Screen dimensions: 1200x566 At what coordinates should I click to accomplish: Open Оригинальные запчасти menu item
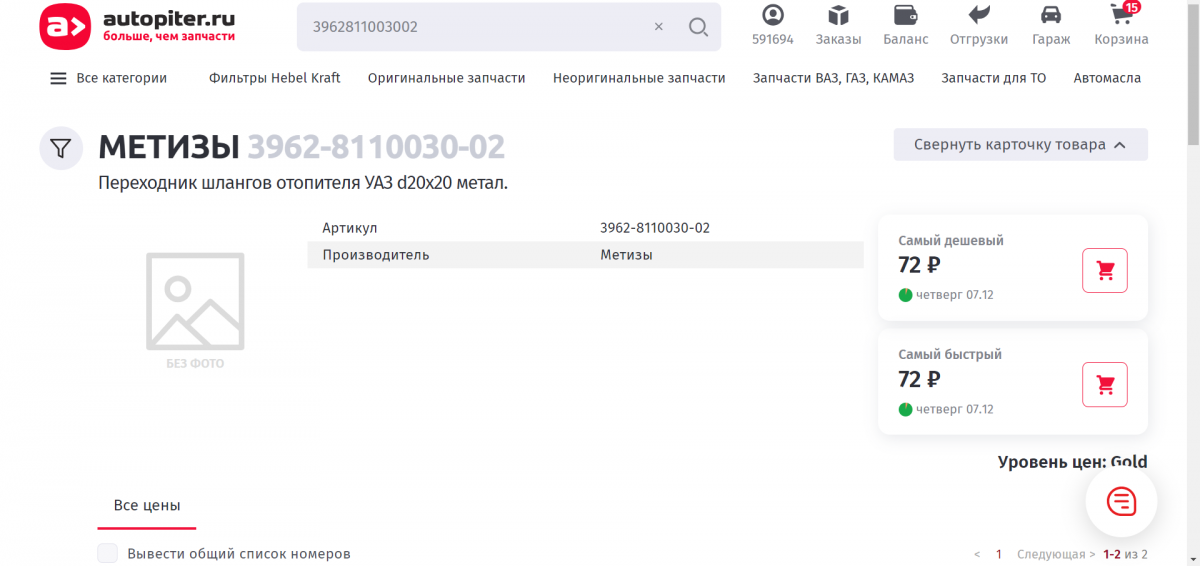coord(446,78)
